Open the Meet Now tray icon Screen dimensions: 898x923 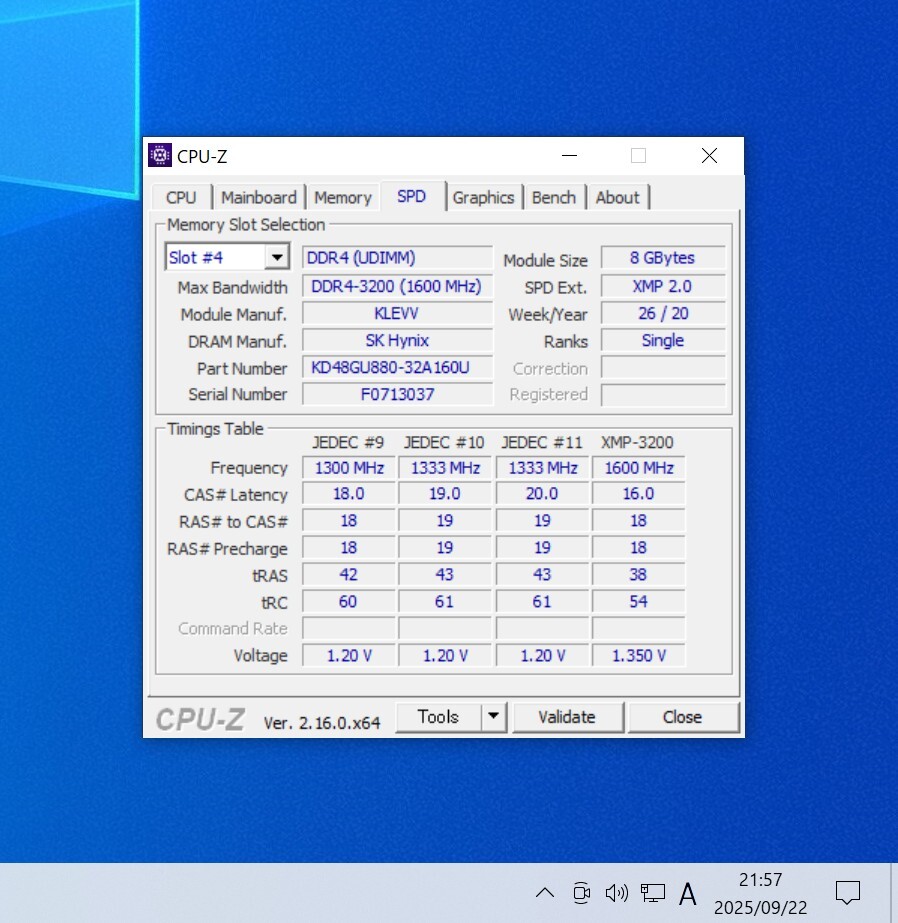point(581,893)
